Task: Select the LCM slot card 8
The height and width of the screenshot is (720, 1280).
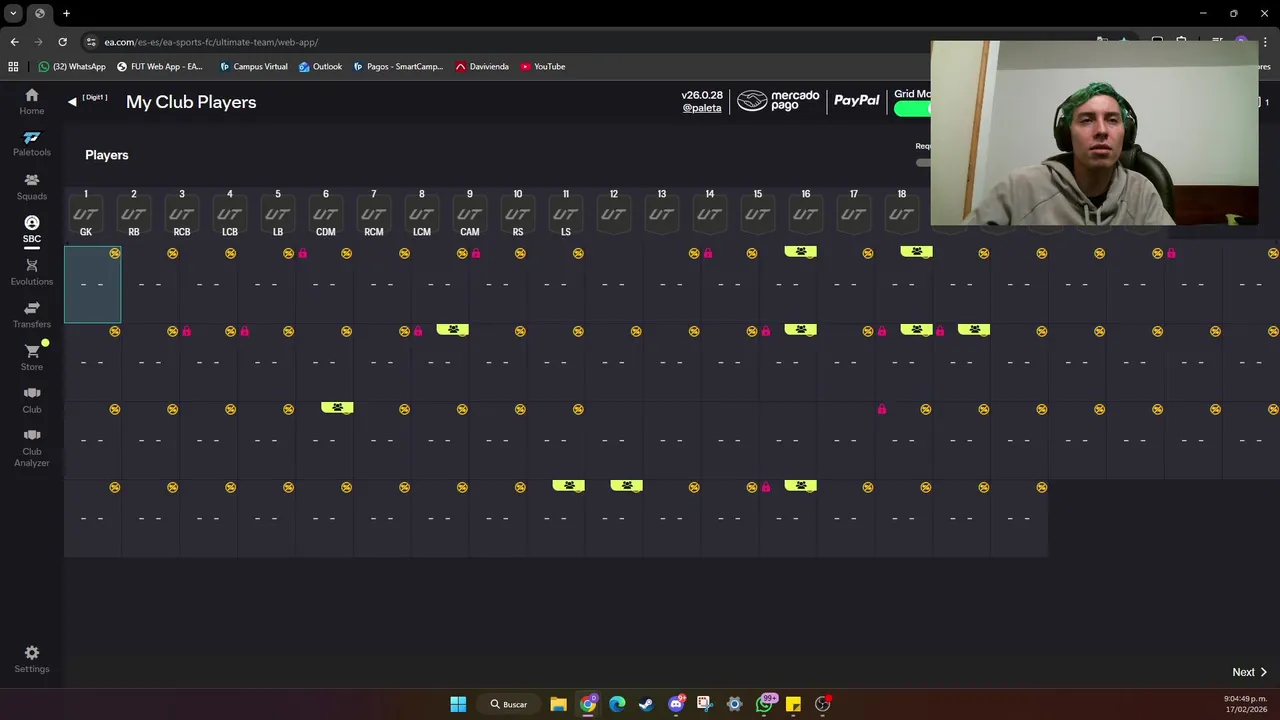Action: 422,215
